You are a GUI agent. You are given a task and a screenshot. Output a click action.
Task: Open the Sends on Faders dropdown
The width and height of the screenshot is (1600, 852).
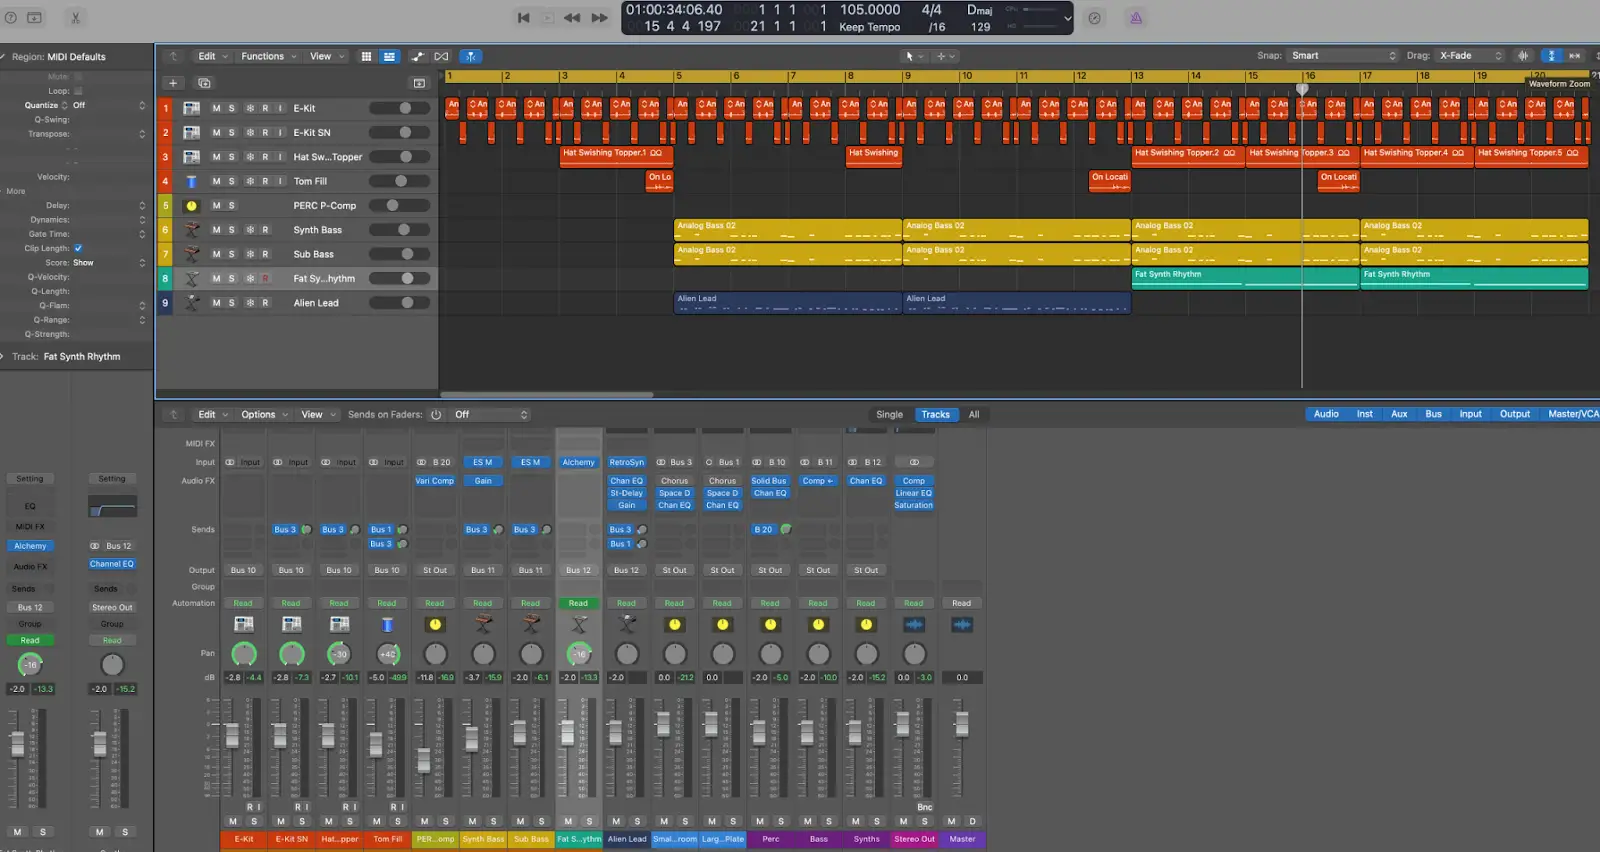[x=490, y=415]
